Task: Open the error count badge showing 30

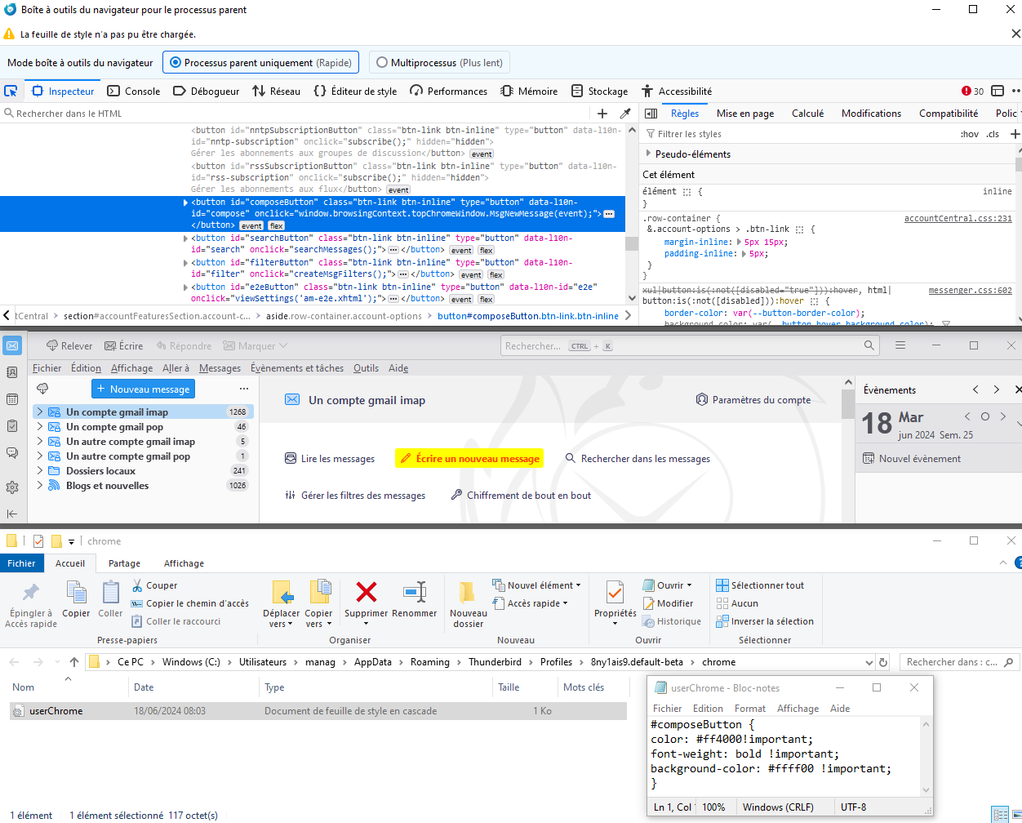Action: tap(972, 91)
